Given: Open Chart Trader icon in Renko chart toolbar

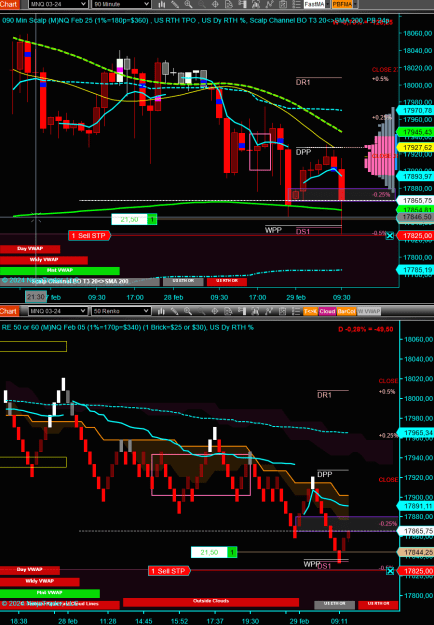Looking at the screenshot, I should tap(242, 311).
